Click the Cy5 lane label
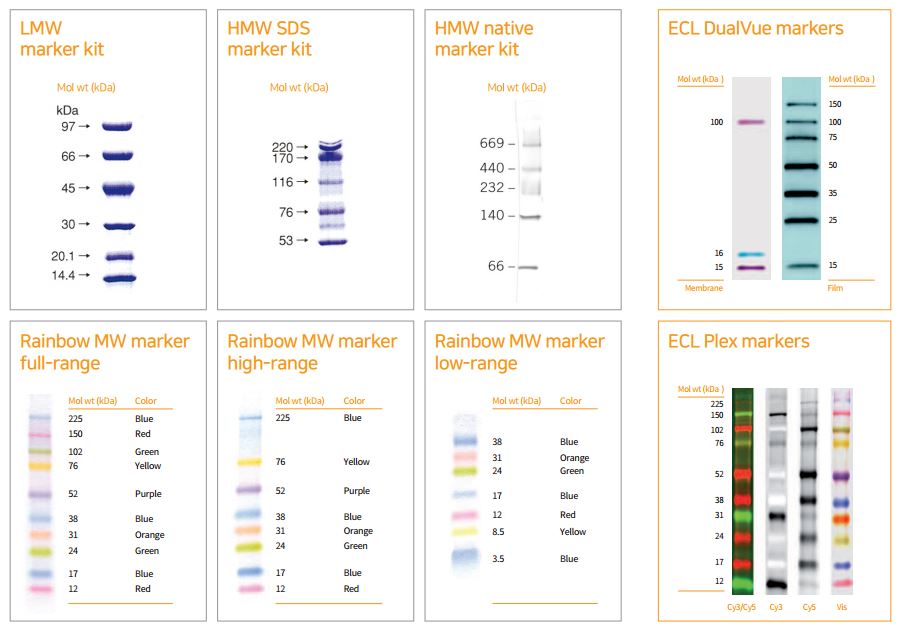 tap(809, 607)
